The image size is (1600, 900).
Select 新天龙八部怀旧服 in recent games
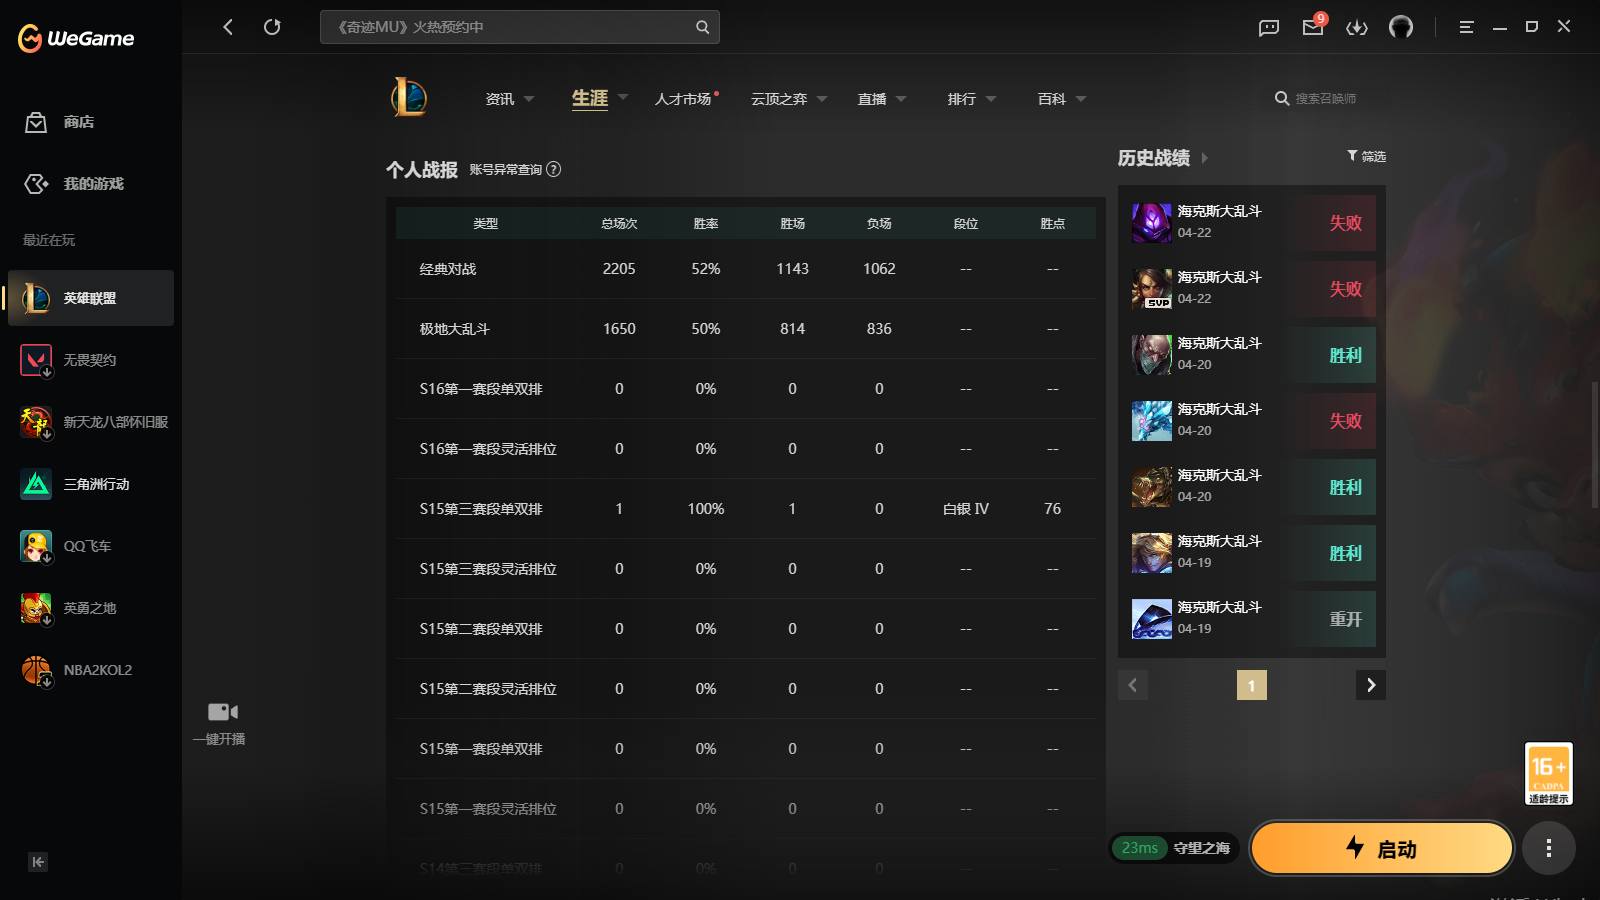(91, 422)
